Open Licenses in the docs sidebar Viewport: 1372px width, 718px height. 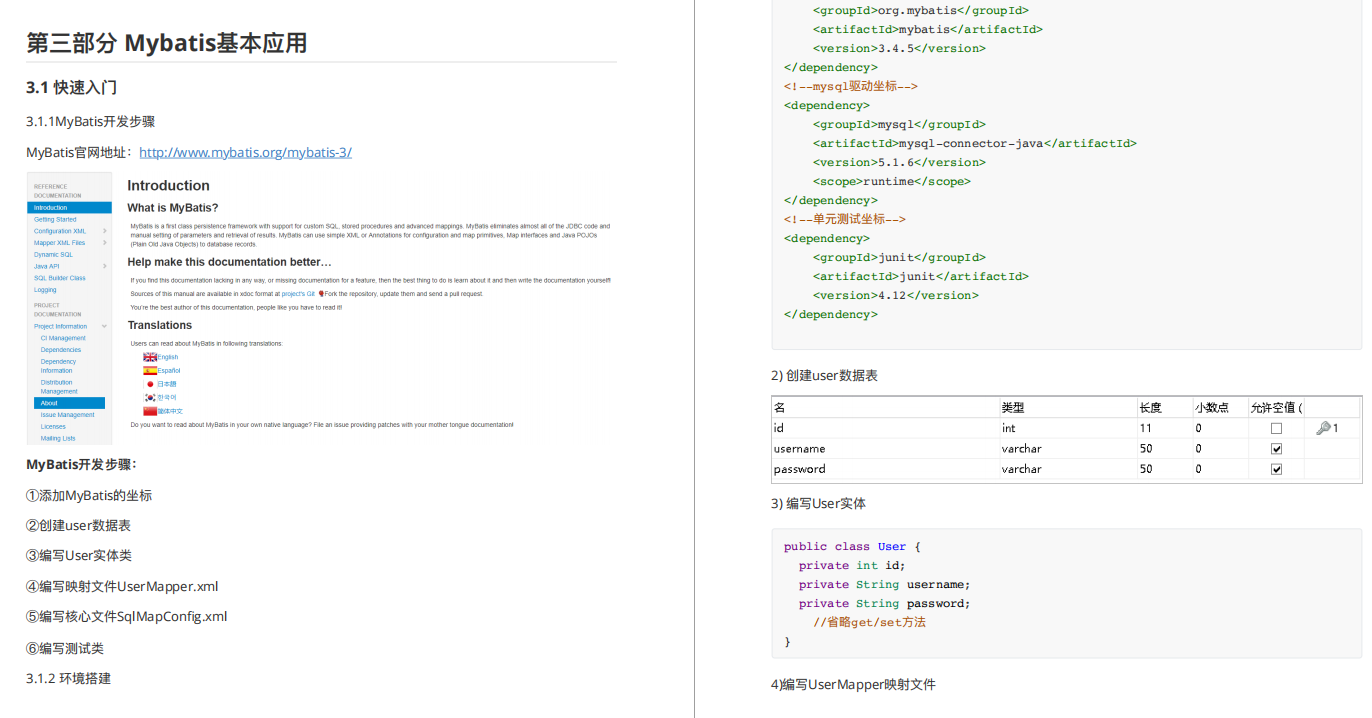[53, 427]
